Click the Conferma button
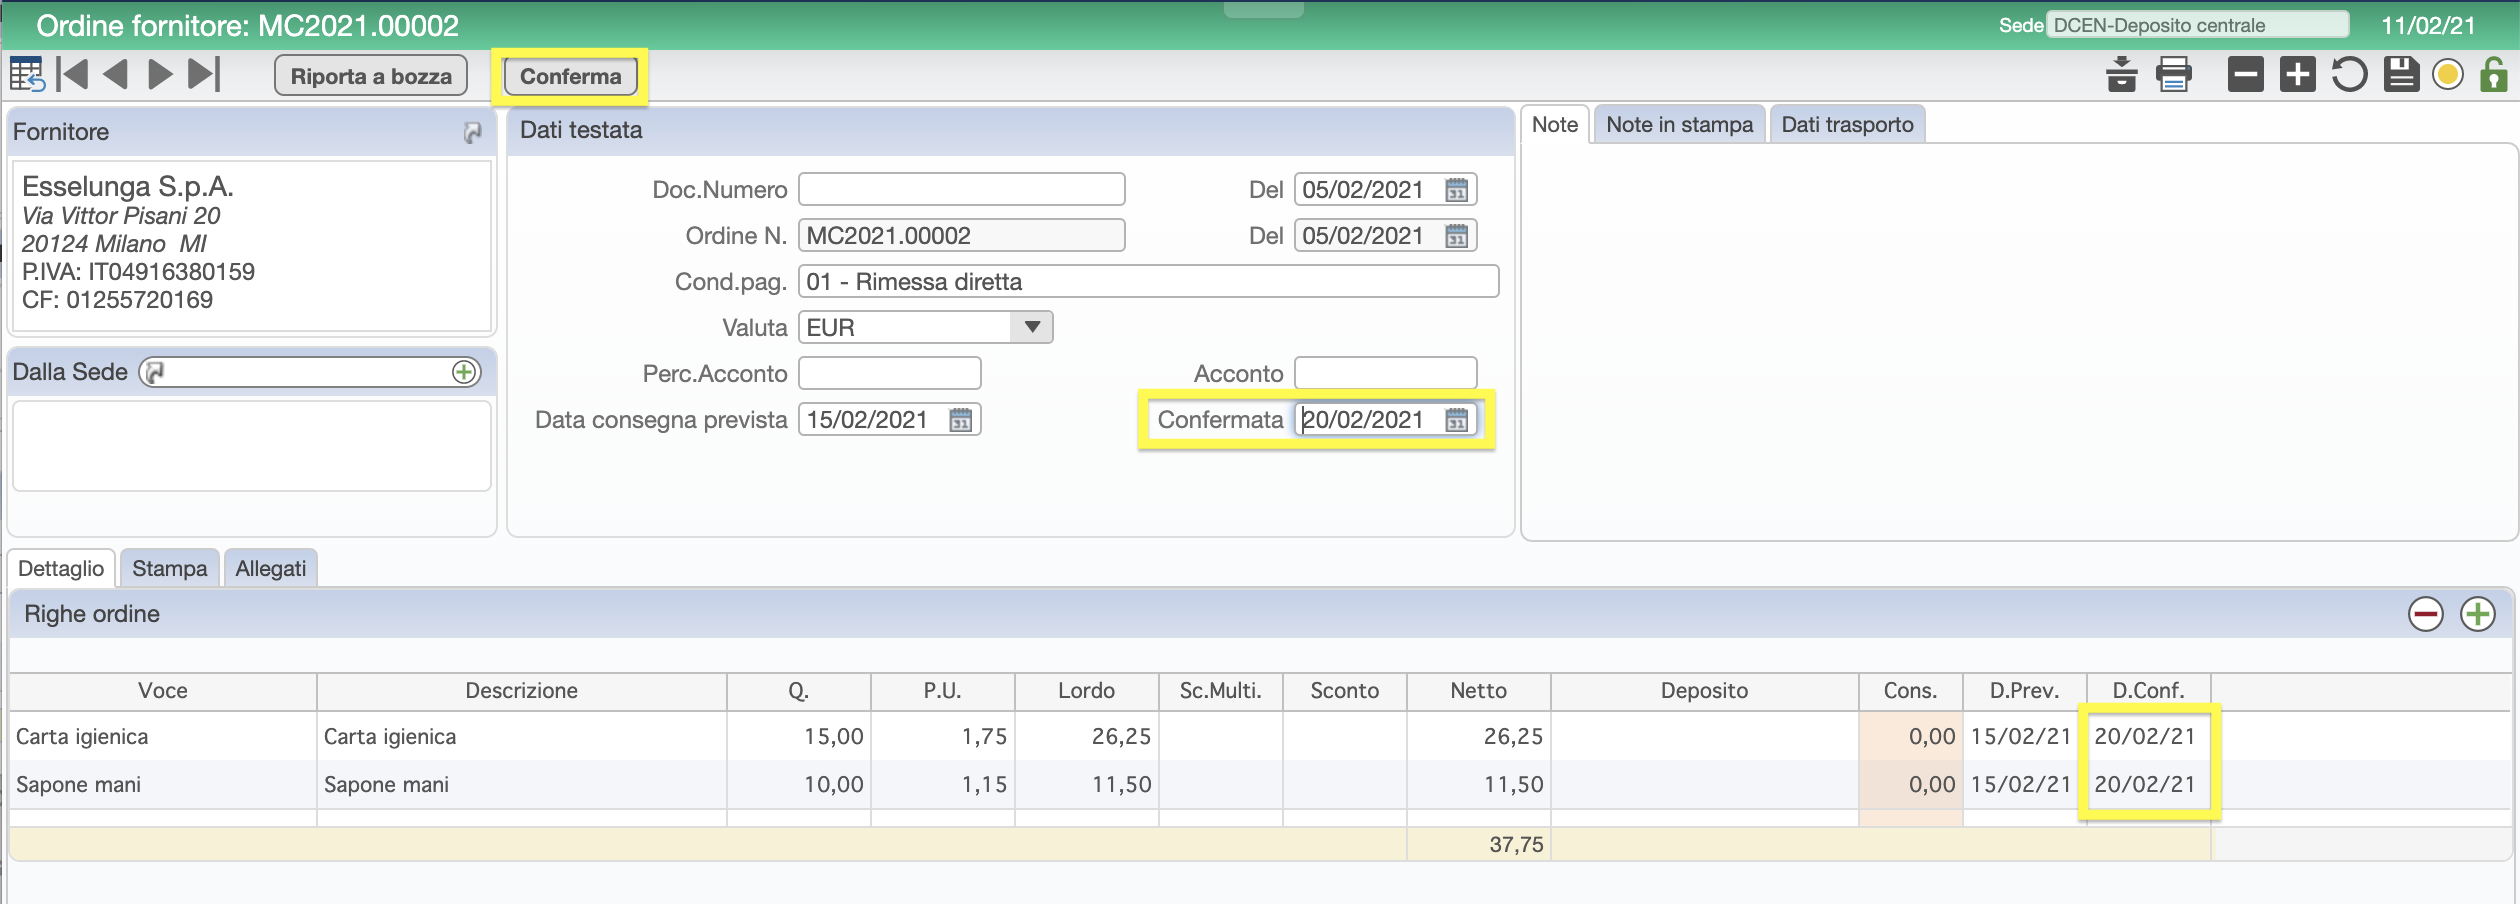The image size is (2520, 904). point(570,76)
